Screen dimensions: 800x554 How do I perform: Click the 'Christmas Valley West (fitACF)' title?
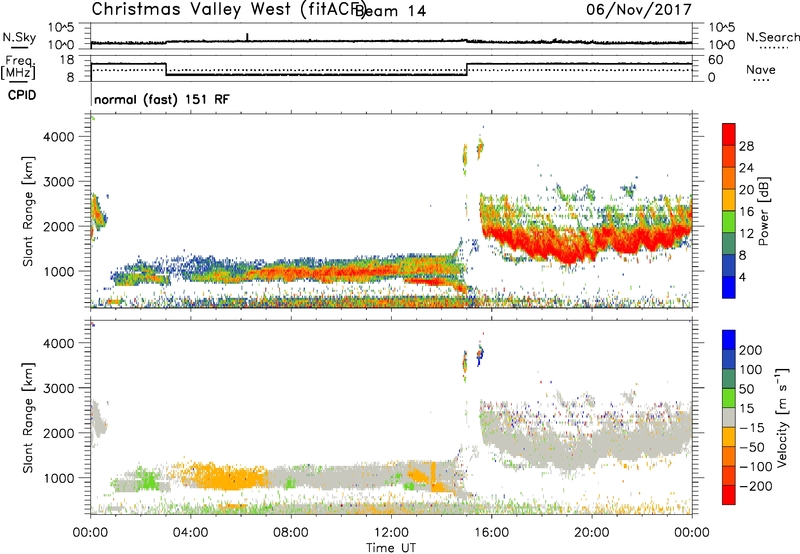pos(228,10)
